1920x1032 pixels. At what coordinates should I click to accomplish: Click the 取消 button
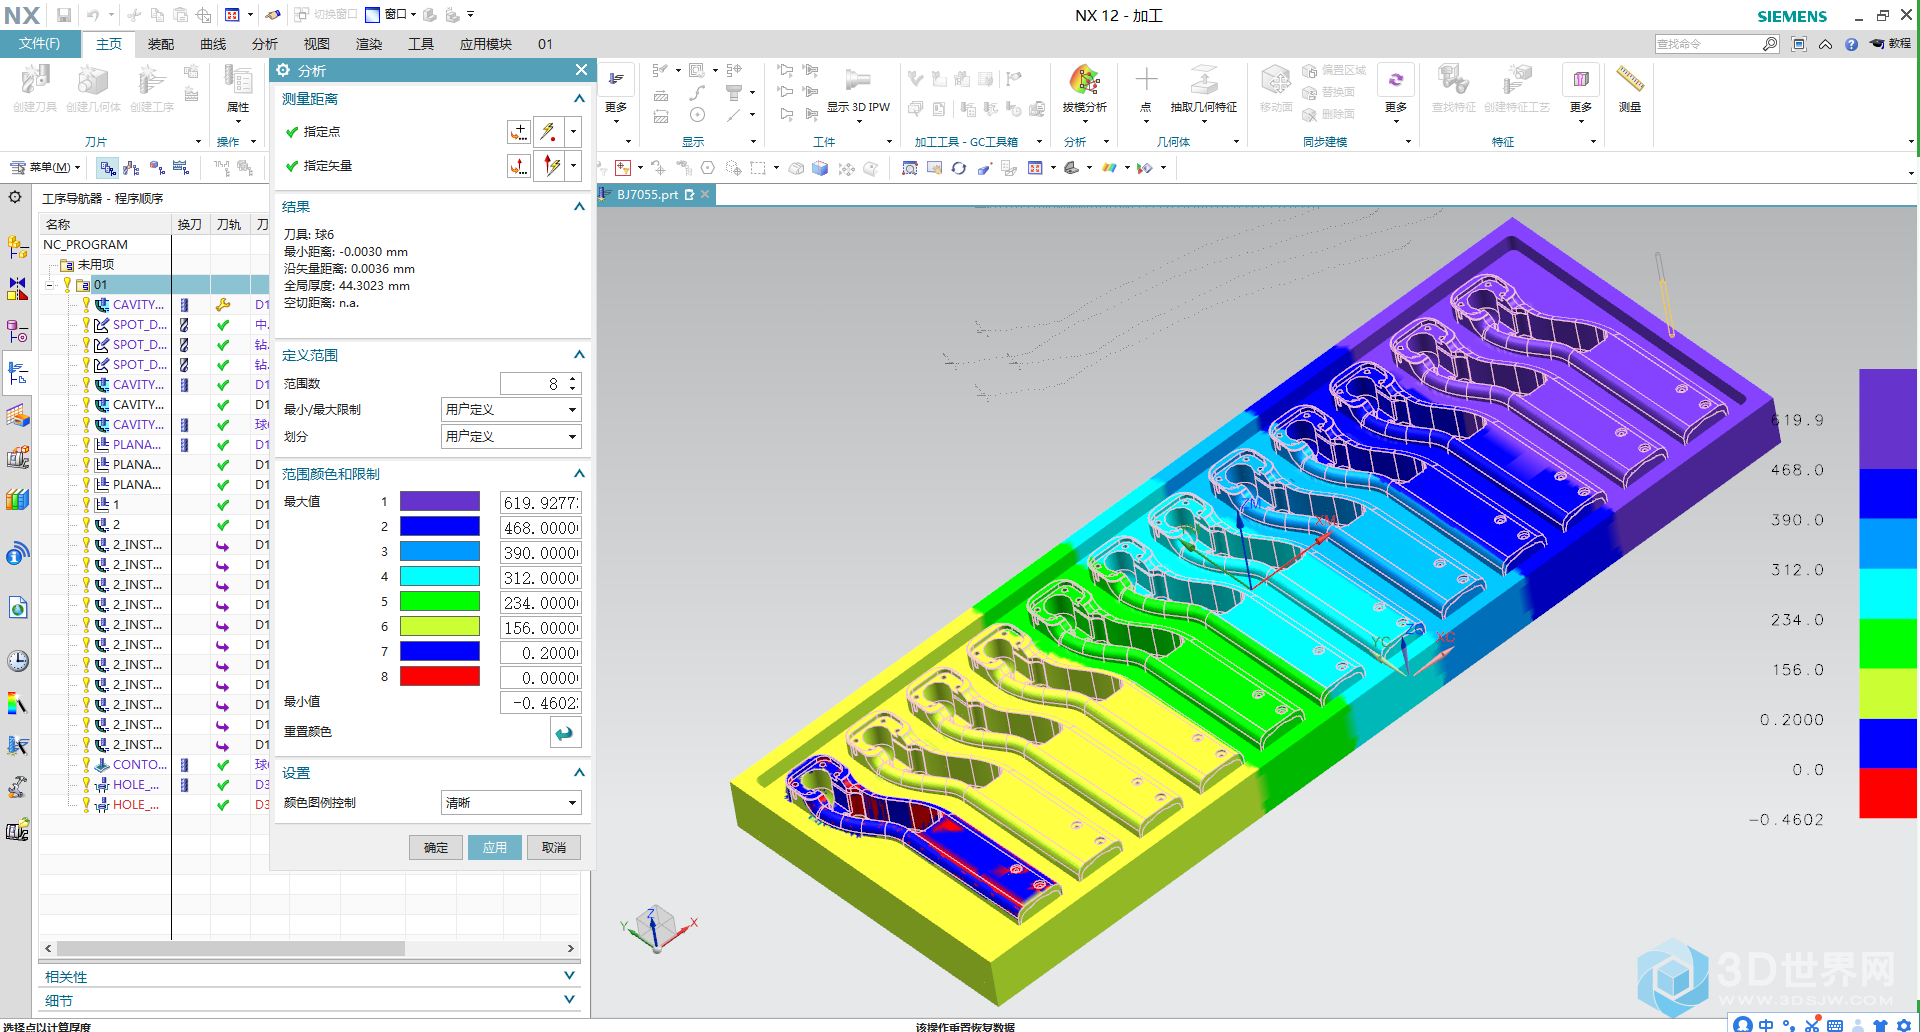pyautogui.click(x=554, y=848)
